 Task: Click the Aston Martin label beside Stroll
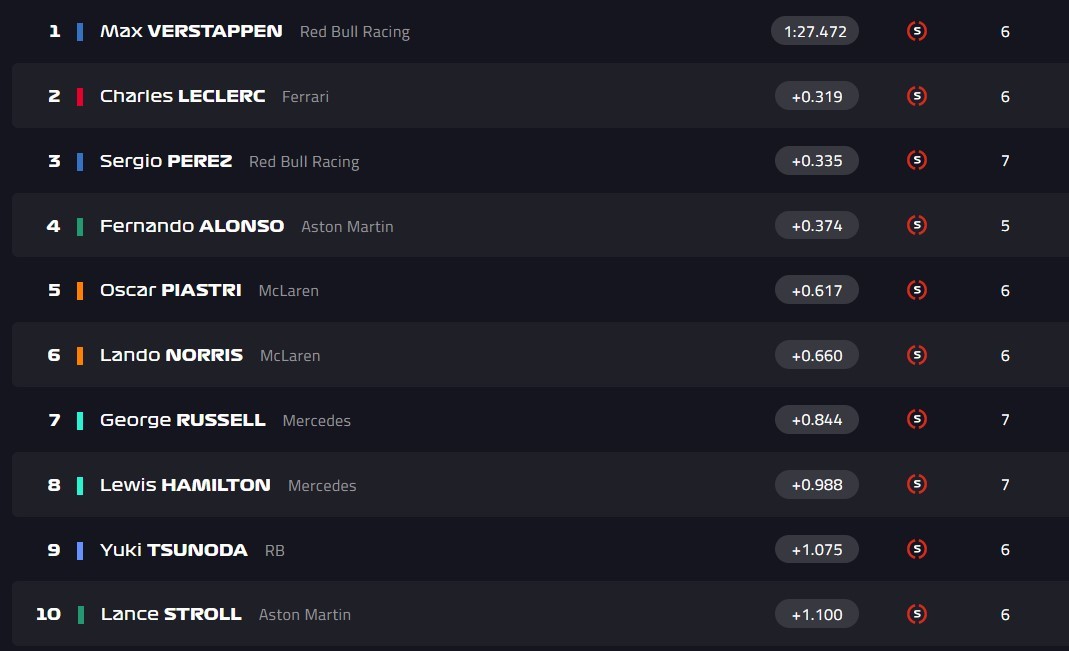pos(305,615)
